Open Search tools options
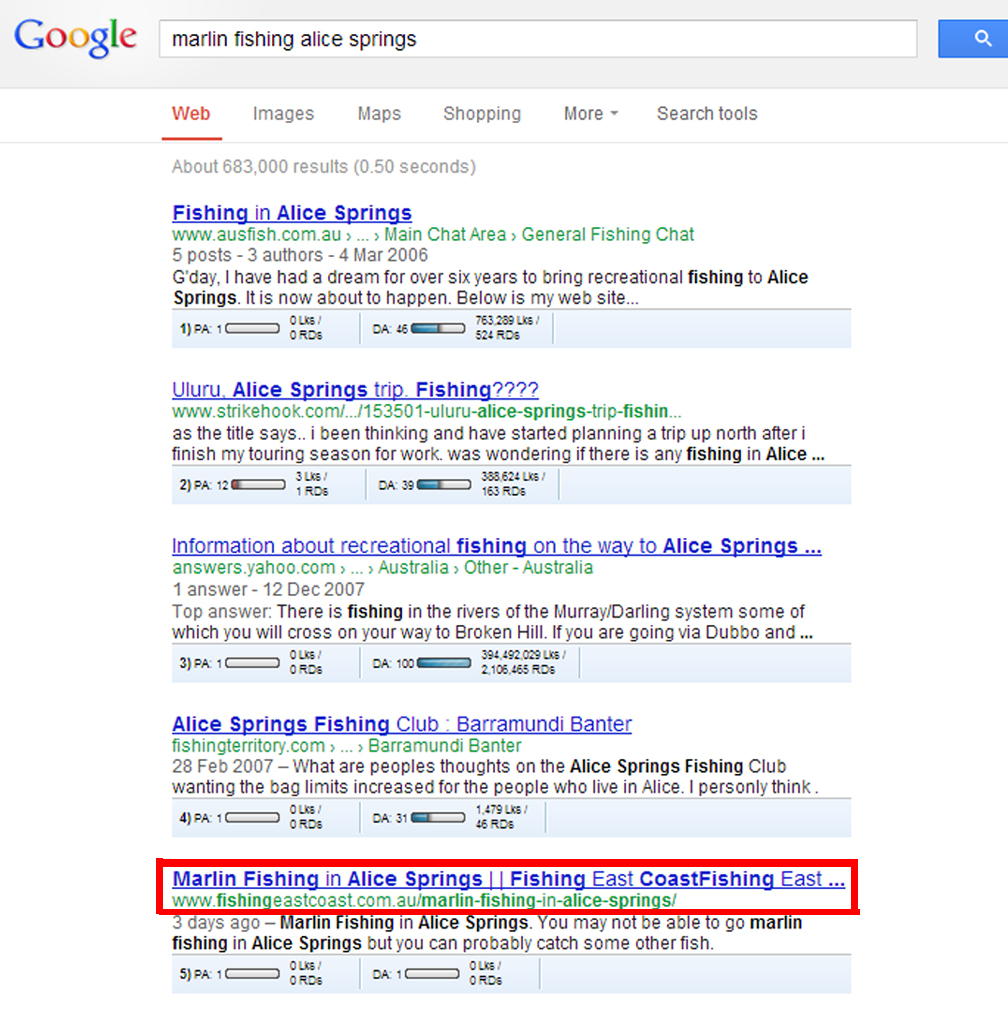Image resolution: width=1008 pixels, height=1016 pixels. (707, 114)
